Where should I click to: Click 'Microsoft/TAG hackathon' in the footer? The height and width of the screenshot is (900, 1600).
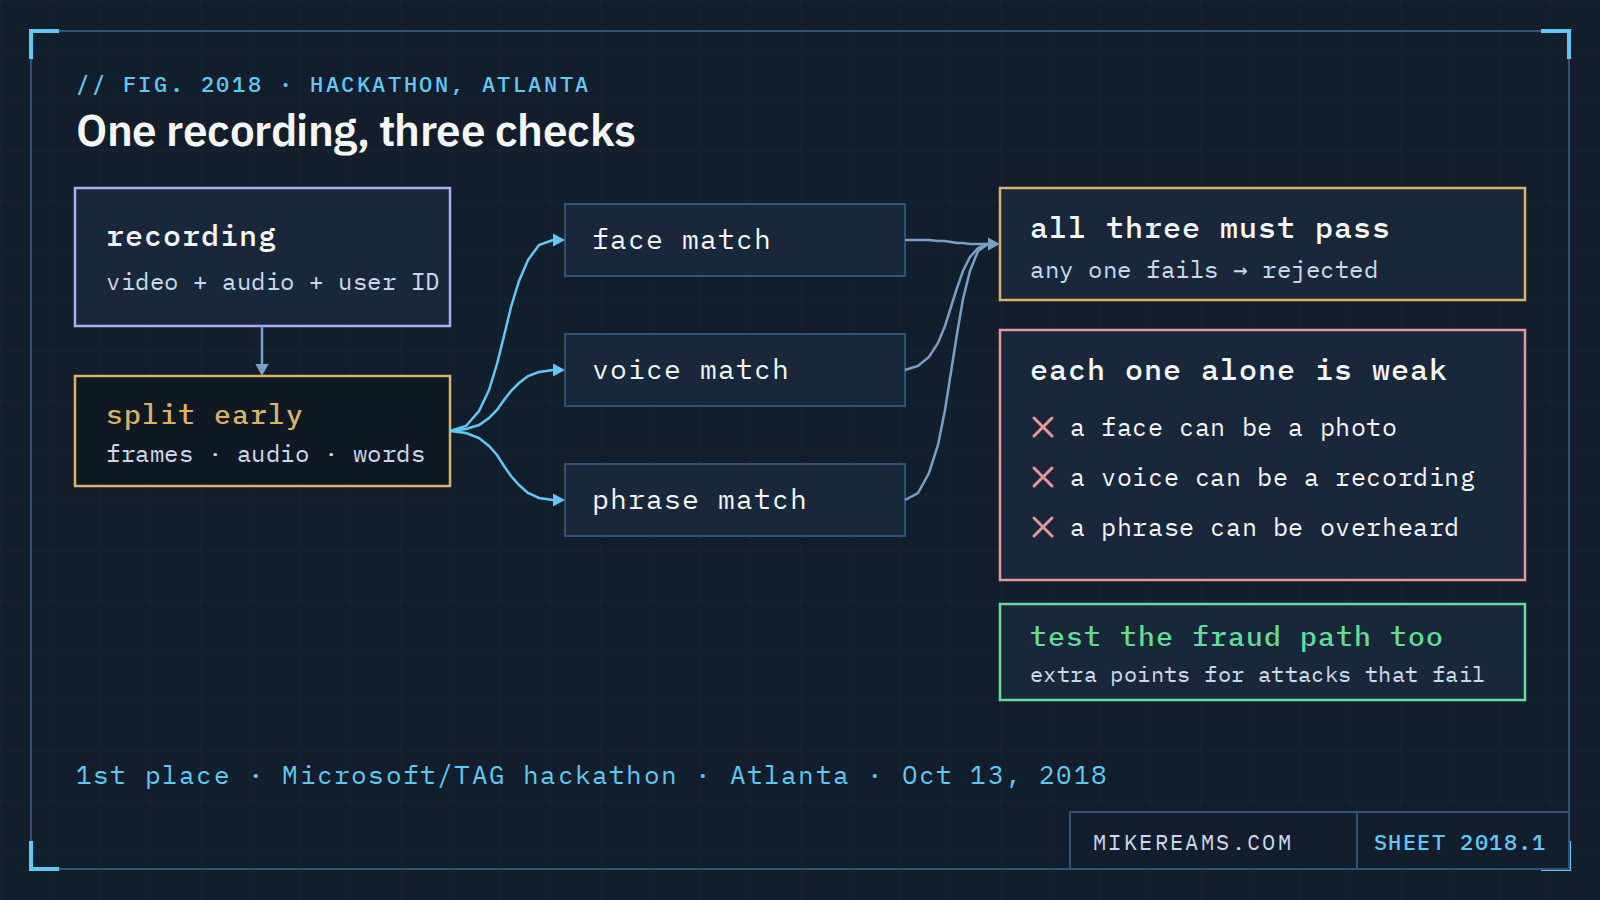479,776
